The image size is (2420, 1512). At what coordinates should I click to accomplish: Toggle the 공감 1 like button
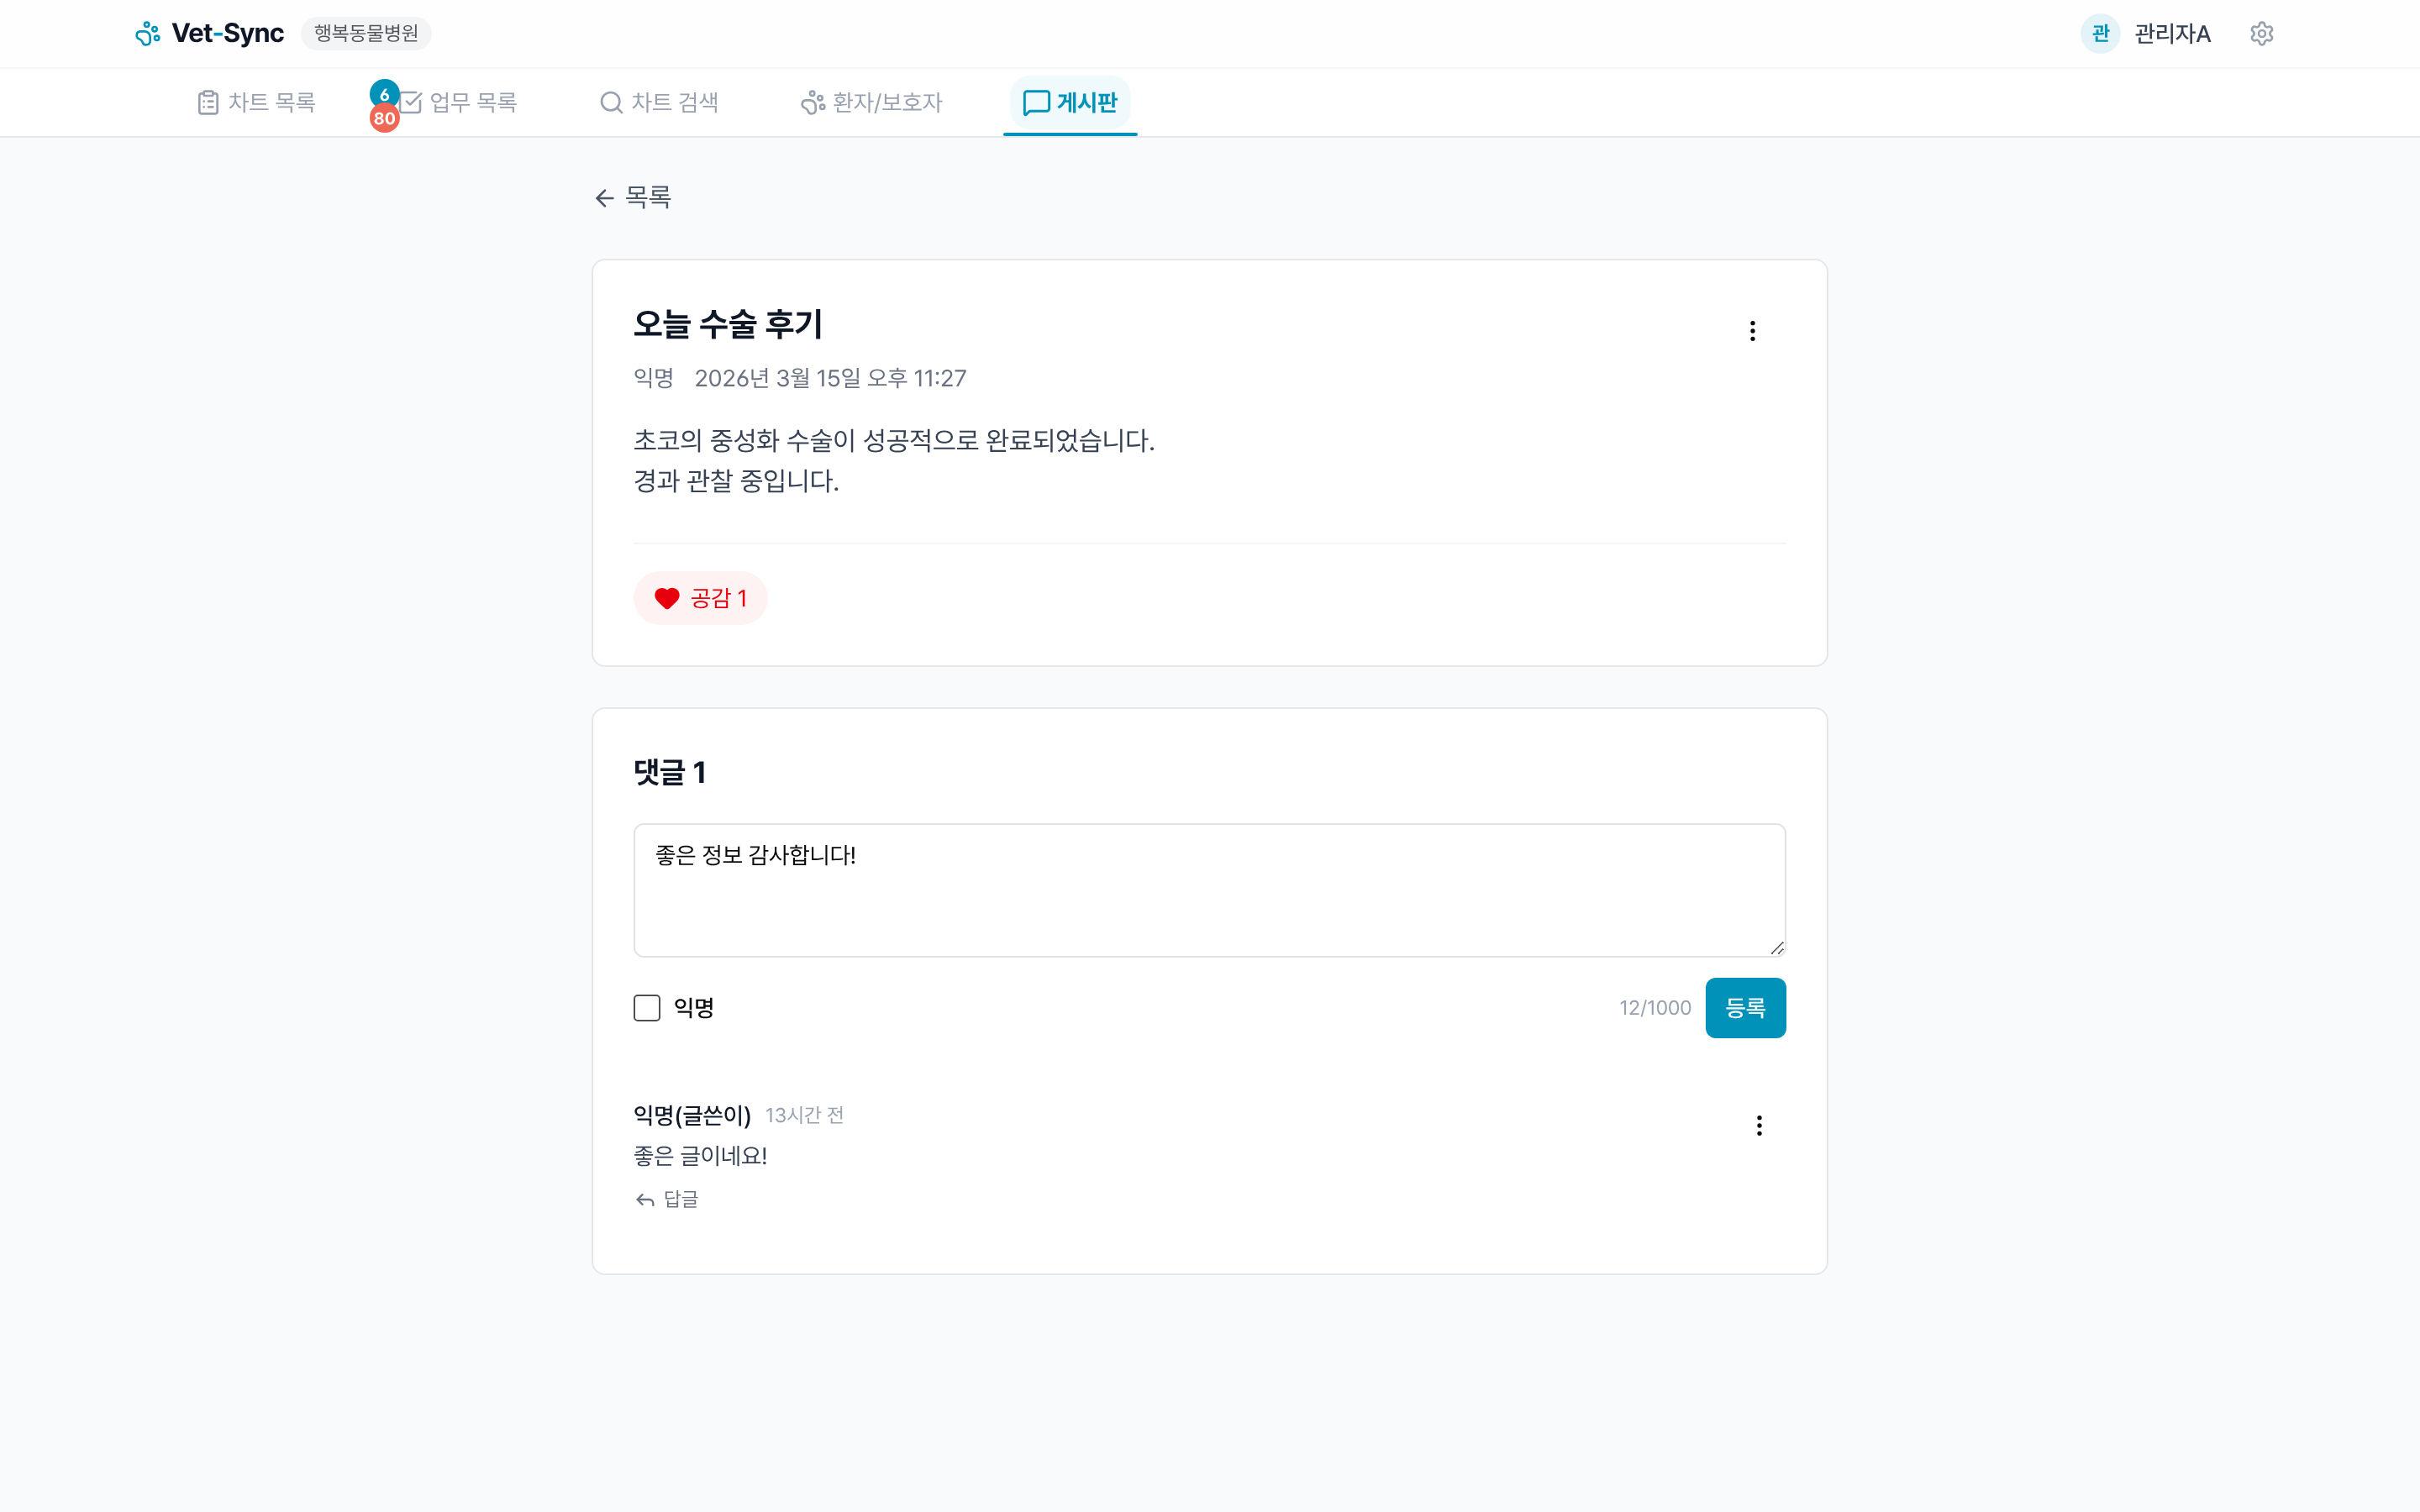click(x=700, y=597)
